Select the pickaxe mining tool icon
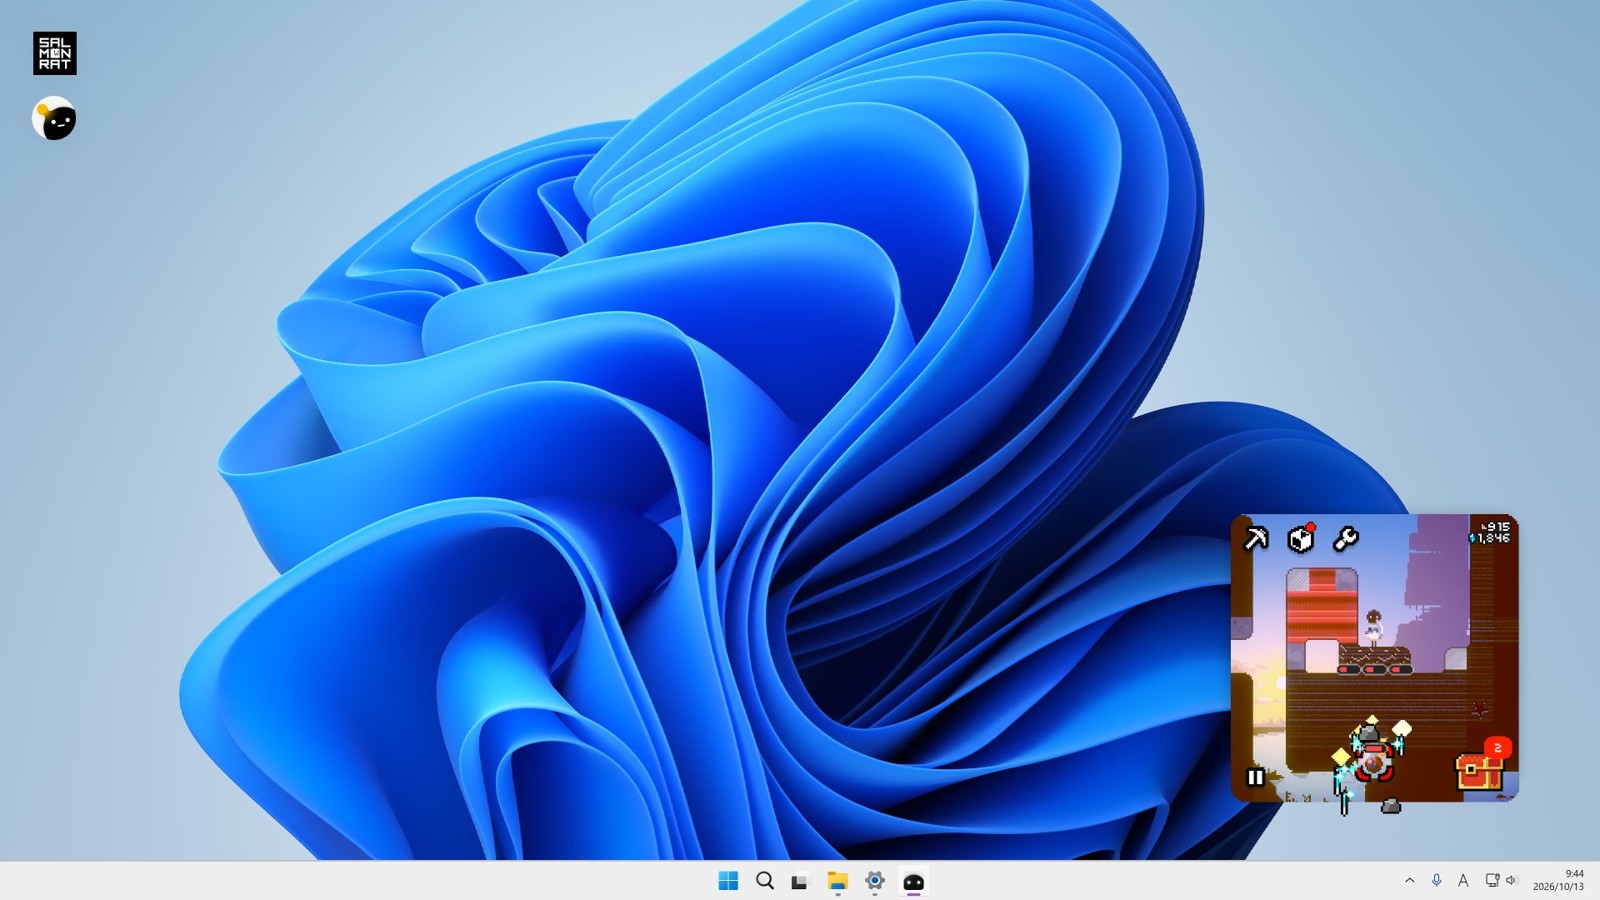The image size is (1600, 900). click(1255, 539)
